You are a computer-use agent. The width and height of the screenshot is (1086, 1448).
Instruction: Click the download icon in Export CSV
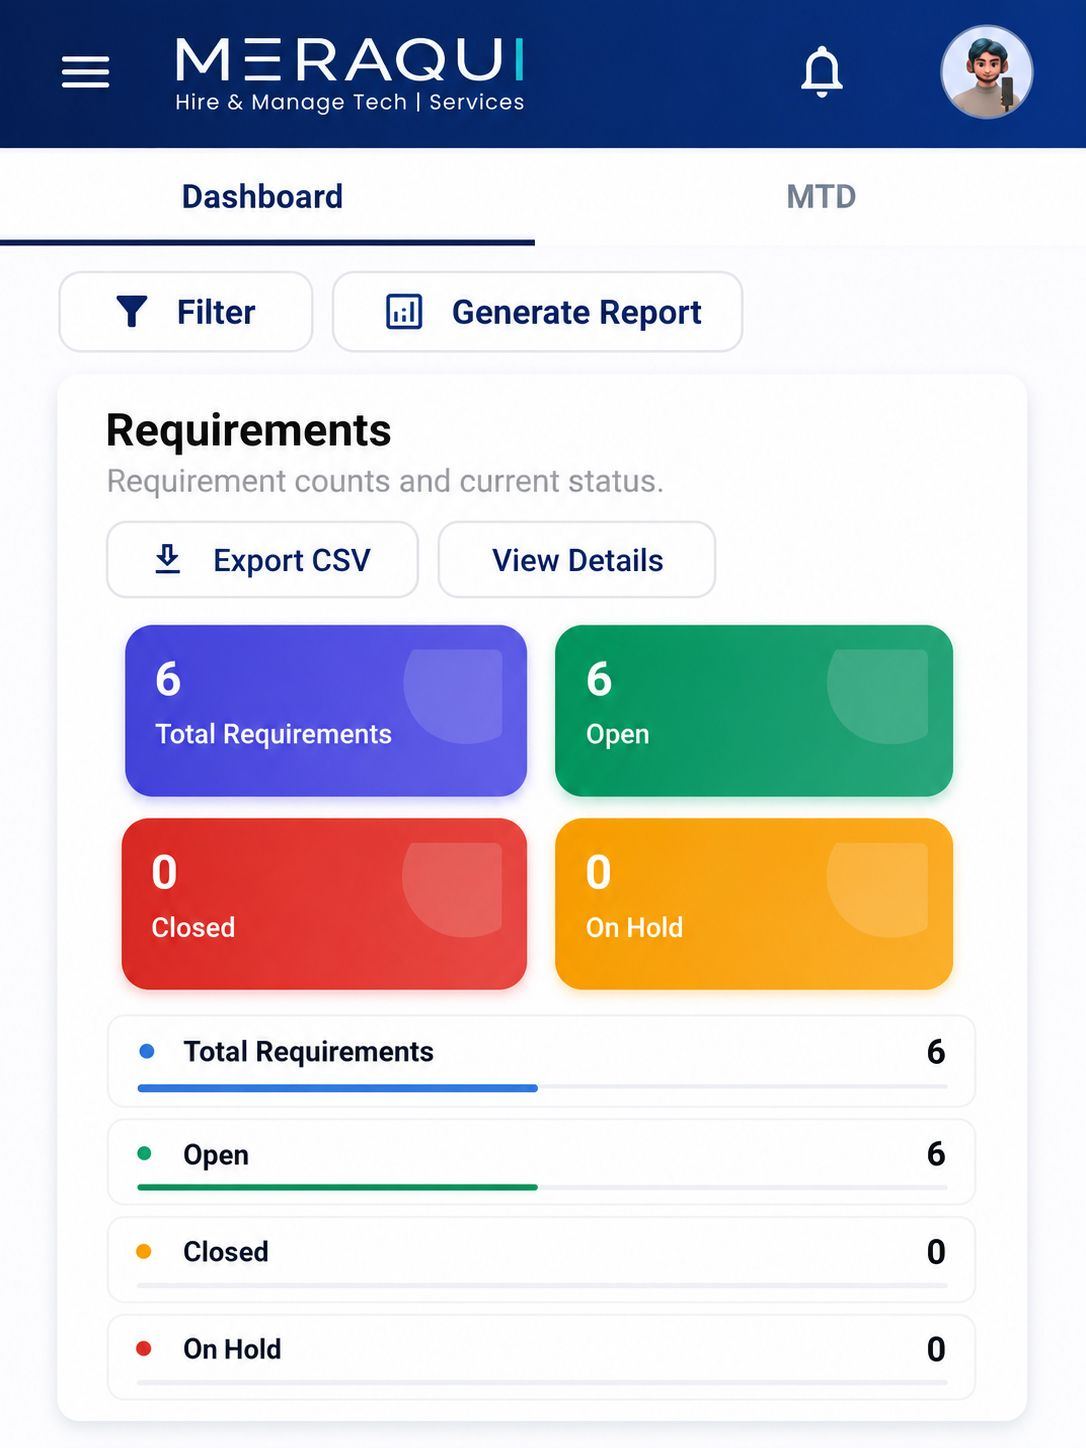pos(168,559)
